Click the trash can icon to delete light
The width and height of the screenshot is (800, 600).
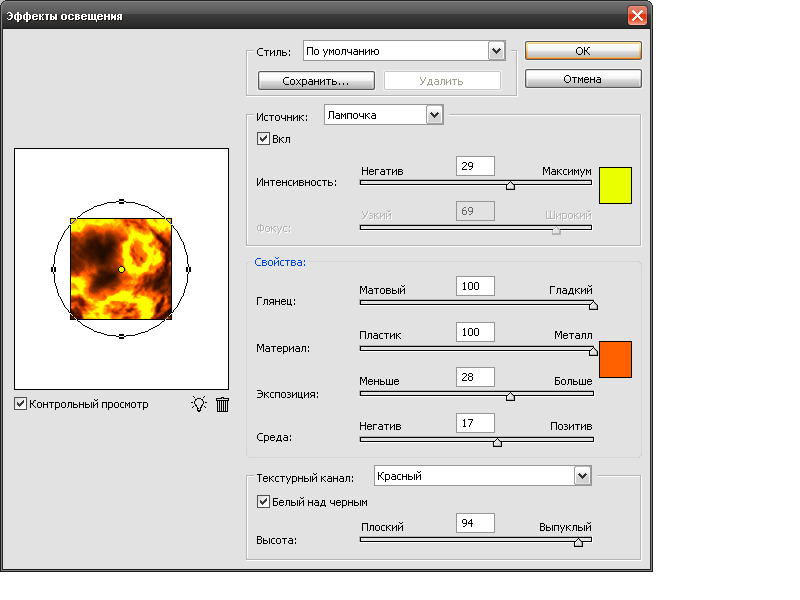(x=222, y=405)
